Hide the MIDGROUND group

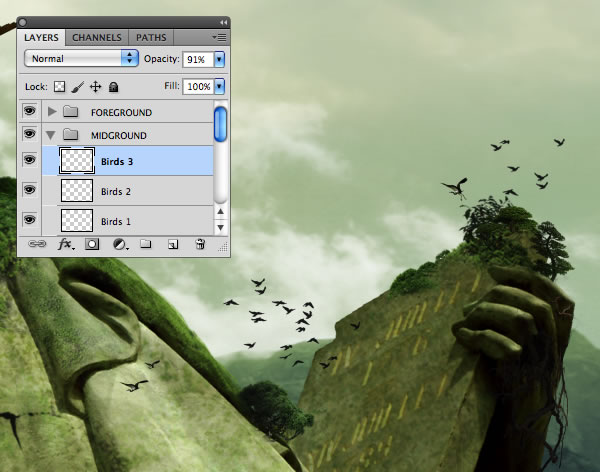29,134
